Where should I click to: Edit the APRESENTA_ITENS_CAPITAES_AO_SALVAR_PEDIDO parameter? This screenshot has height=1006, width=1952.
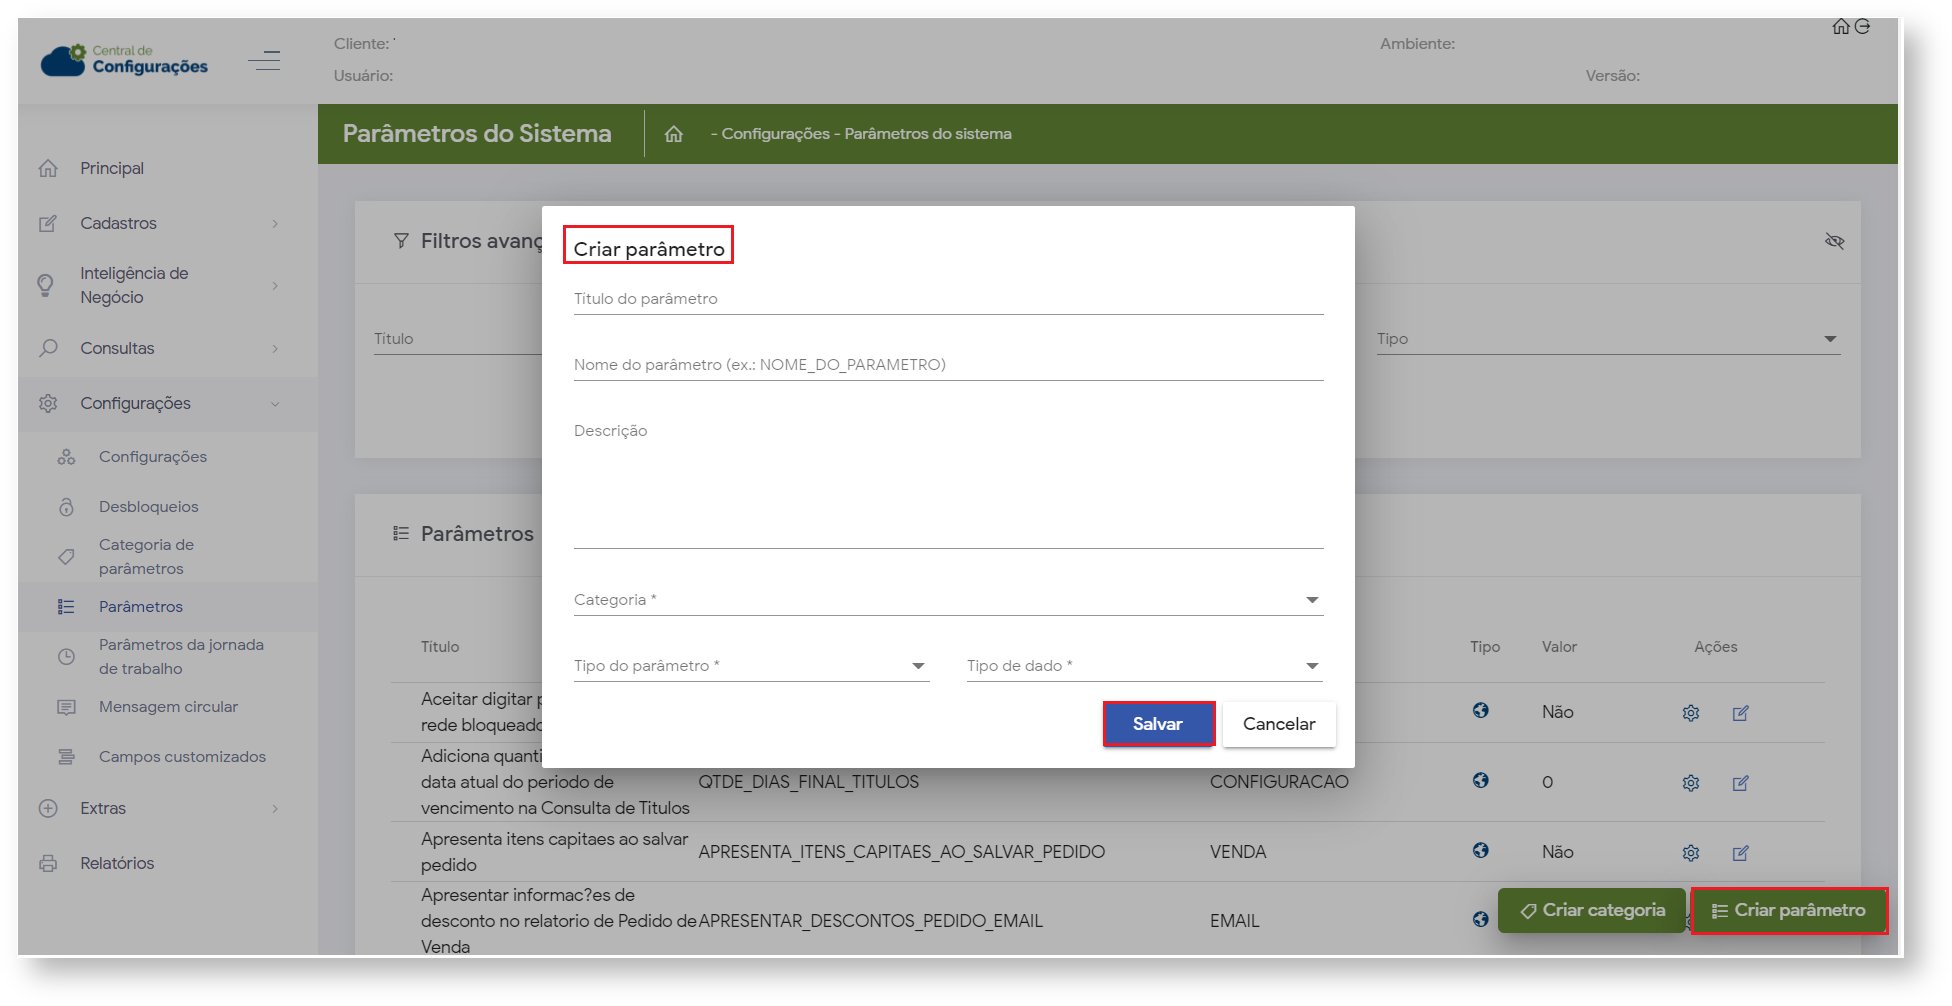[x=1740, y=853]
